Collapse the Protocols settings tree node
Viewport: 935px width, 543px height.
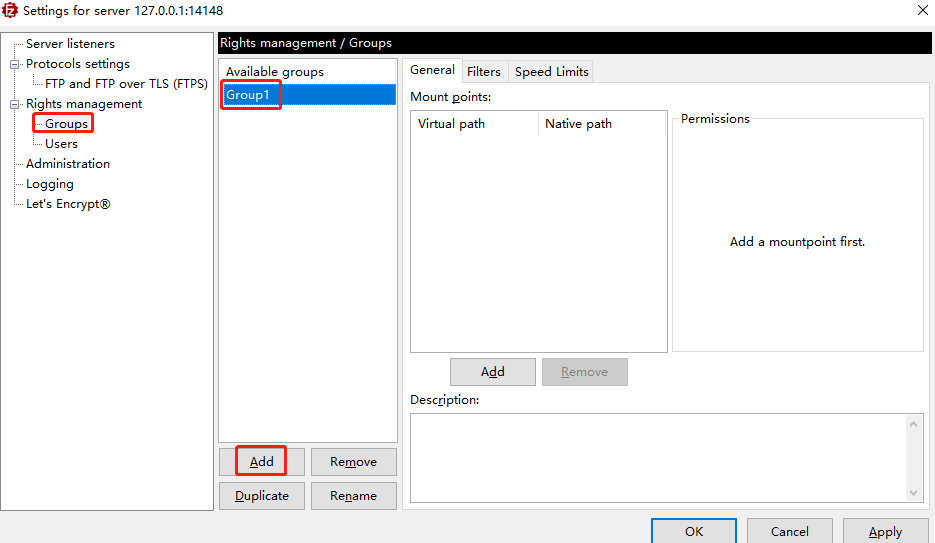[x=15, y=64]
